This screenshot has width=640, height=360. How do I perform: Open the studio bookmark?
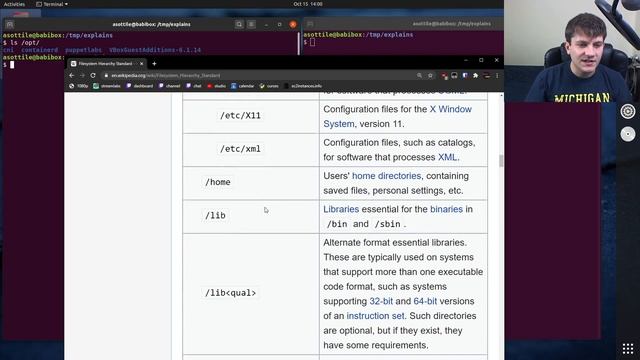coord(216,86)
